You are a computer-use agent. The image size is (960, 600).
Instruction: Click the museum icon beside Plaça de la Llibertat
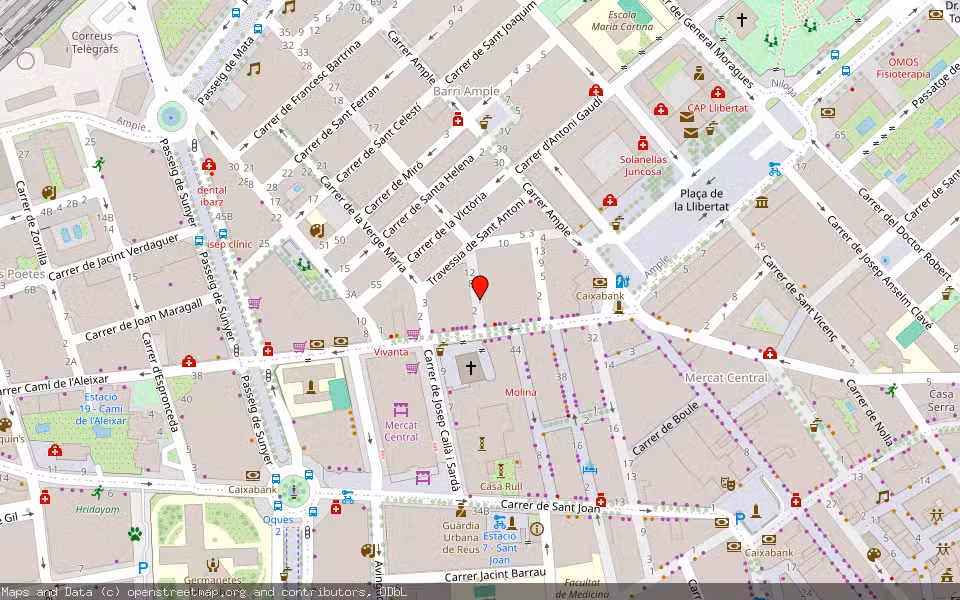(x=761, y=203)
